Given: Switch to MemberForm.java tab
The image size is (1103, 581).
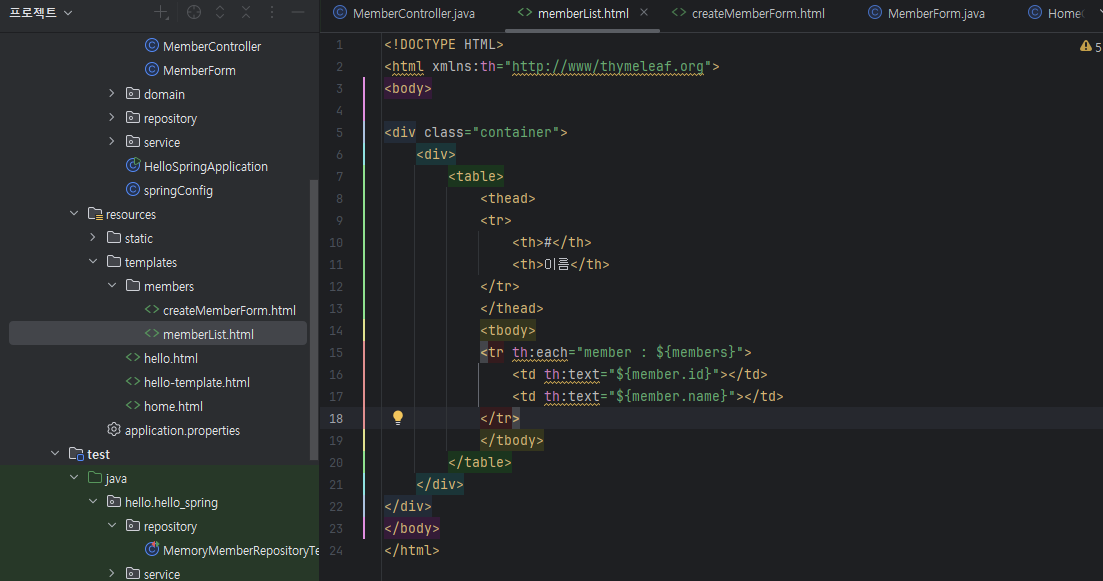Looking at the screenshot, I should pyautogui.click(x=926, y=13).
